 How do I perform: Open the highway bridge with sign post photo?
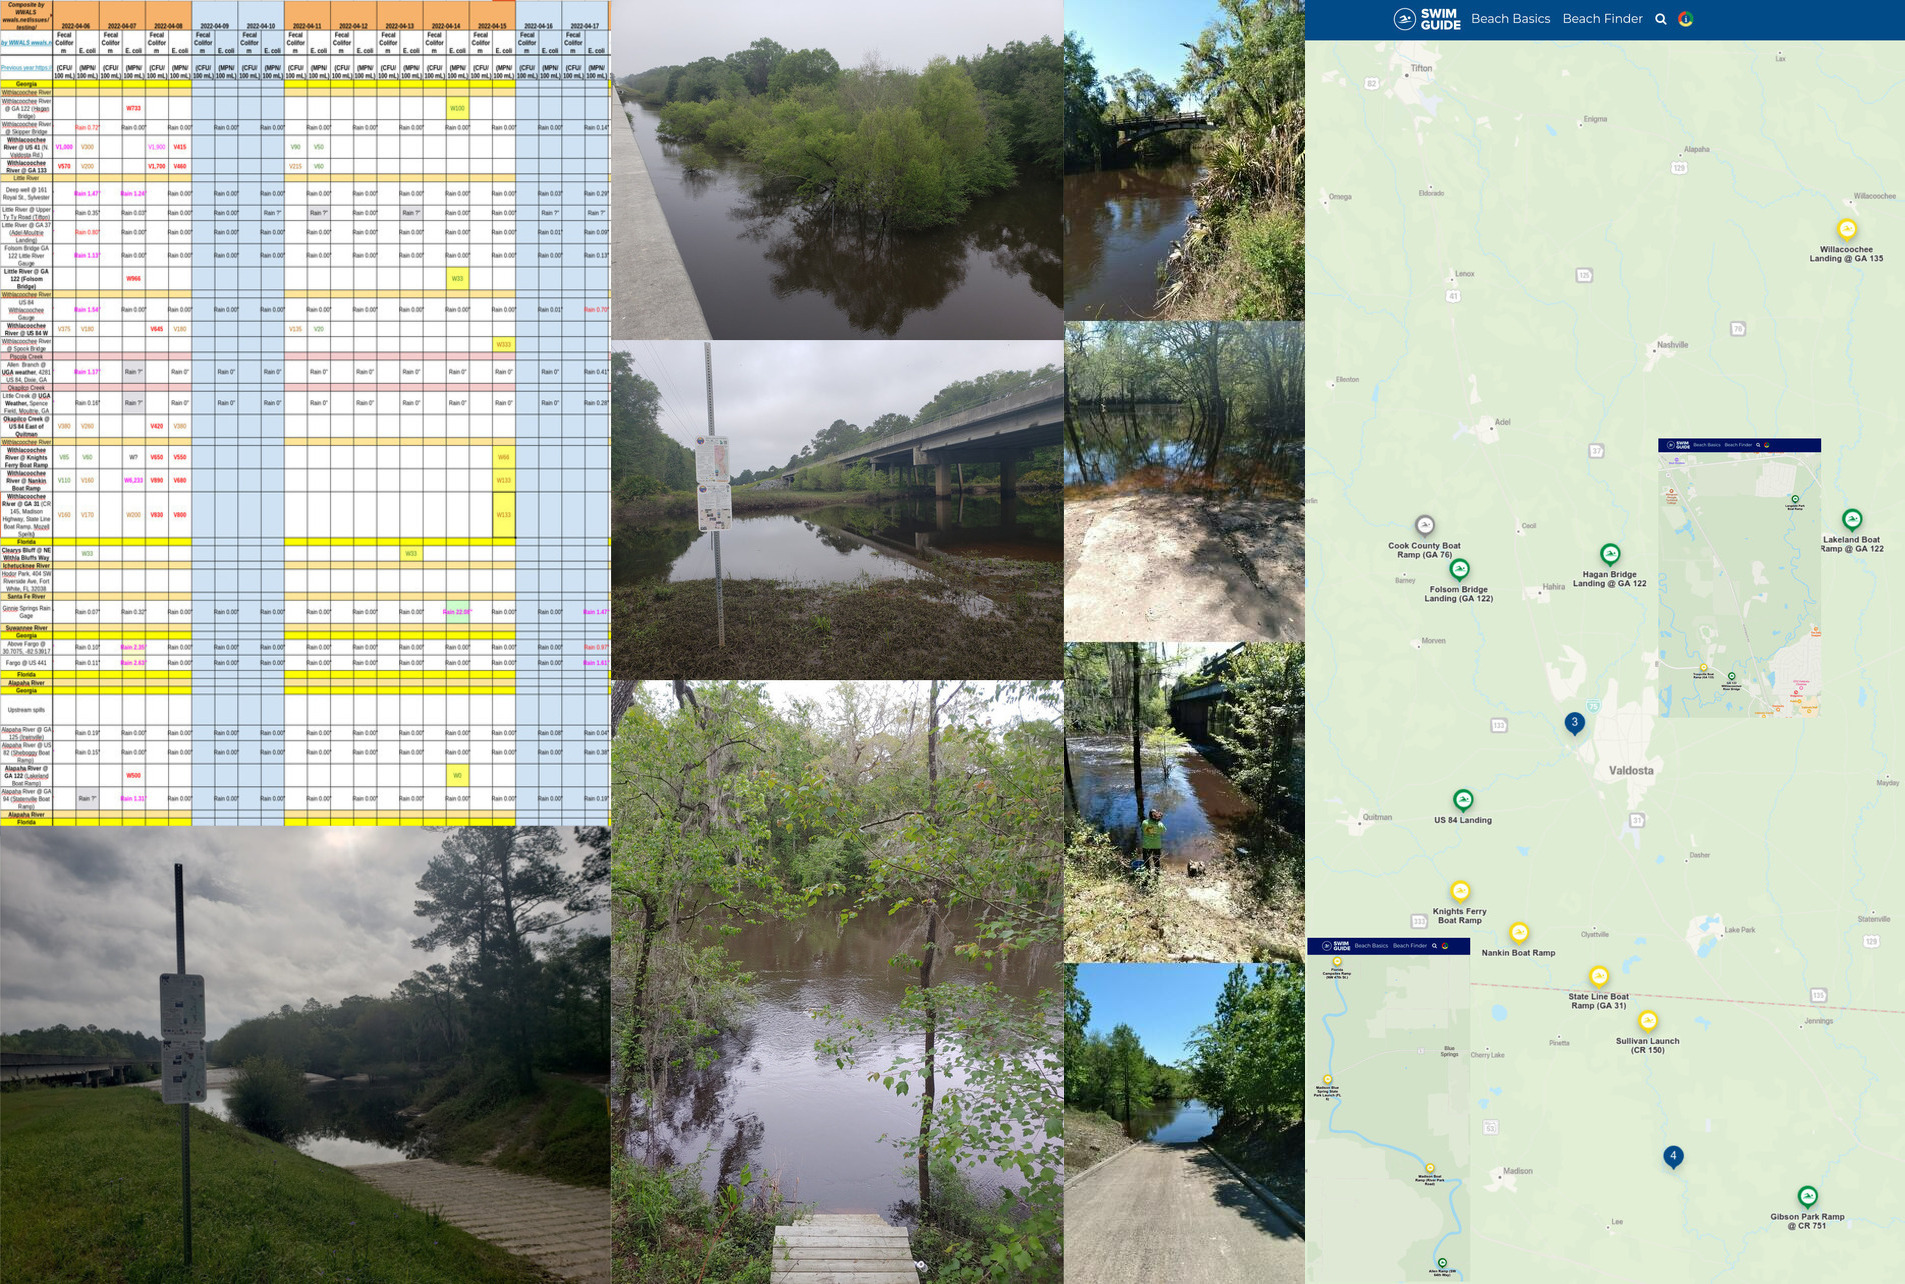click(837, 510)
